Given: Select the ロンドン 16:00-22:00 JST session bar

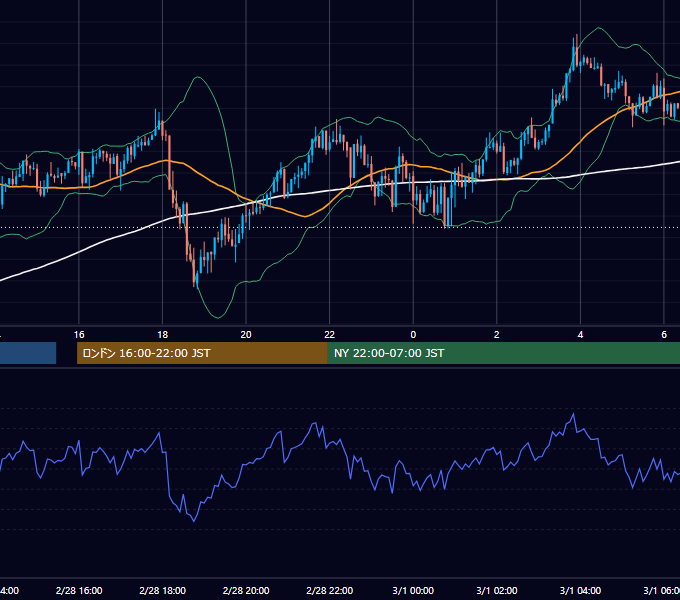Looking at the screenshot, I should [x=202, y=353].
